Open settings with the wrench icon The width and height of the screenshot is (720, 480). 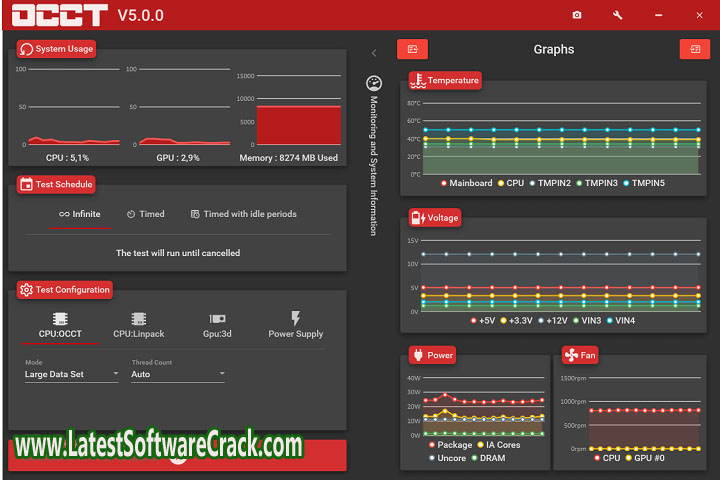[617, 15]
